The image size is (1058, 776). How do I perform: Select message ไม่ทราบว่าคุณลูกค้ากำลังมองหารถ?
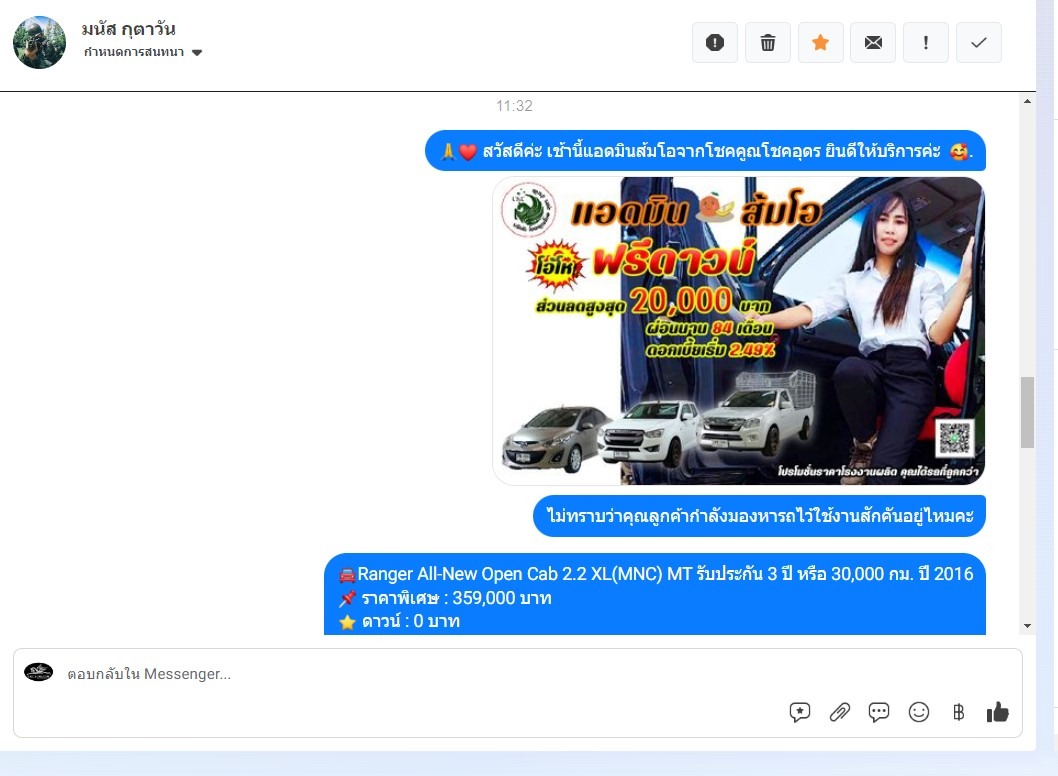coord(759,516)
